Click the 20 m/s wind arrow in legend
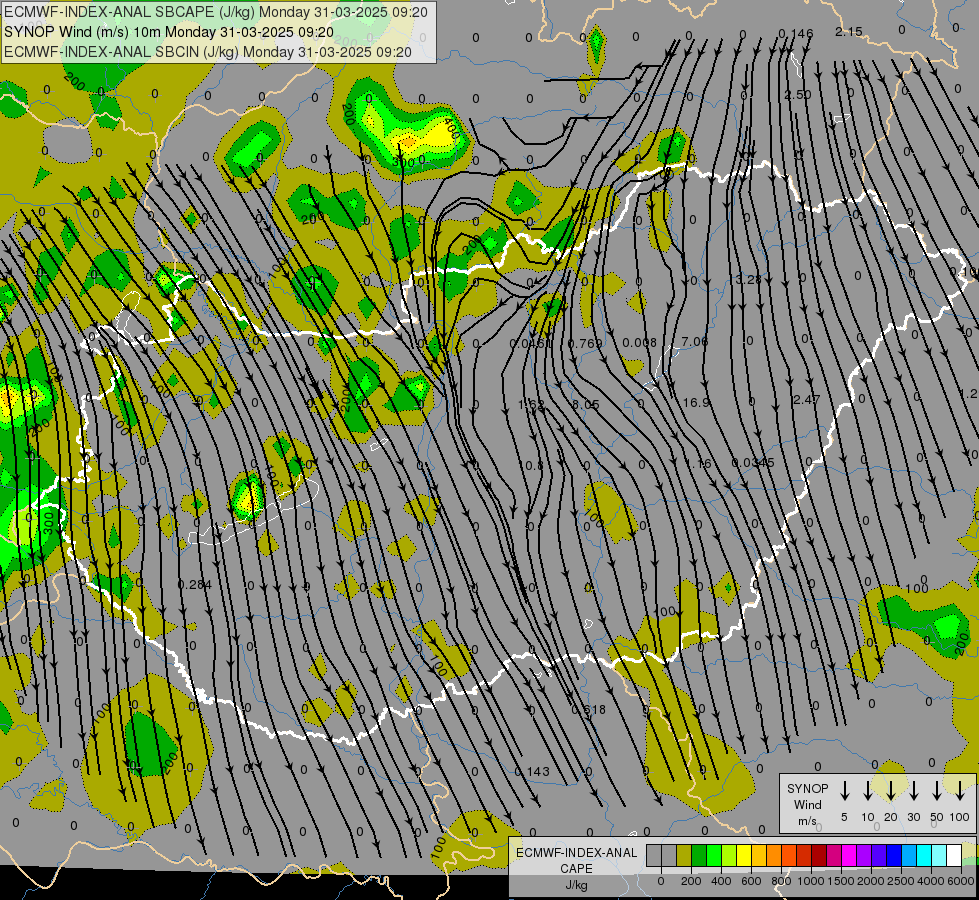 (891, 791)
